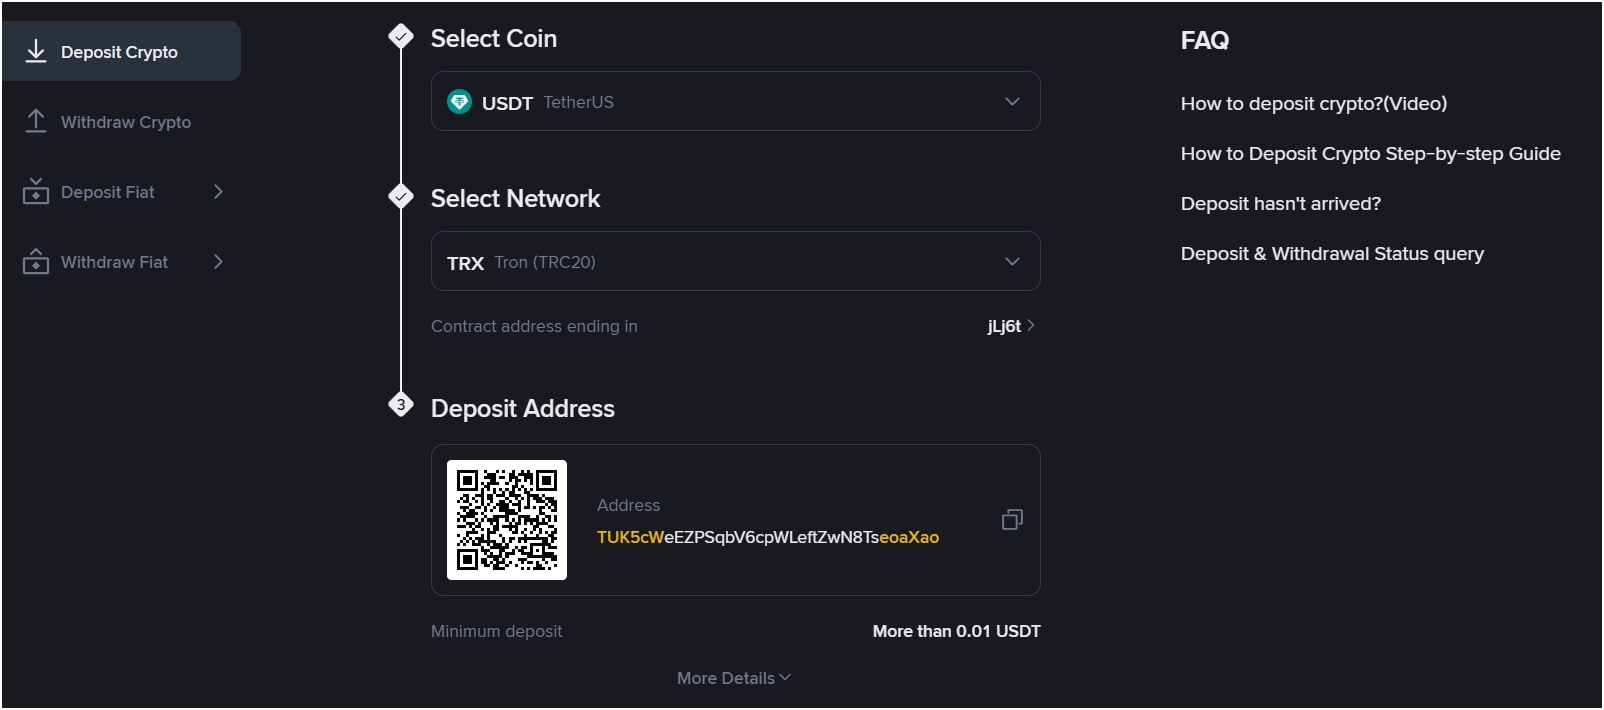
Task: Expand the contract address ending in jLj6t
Action: click(1012, 325)
